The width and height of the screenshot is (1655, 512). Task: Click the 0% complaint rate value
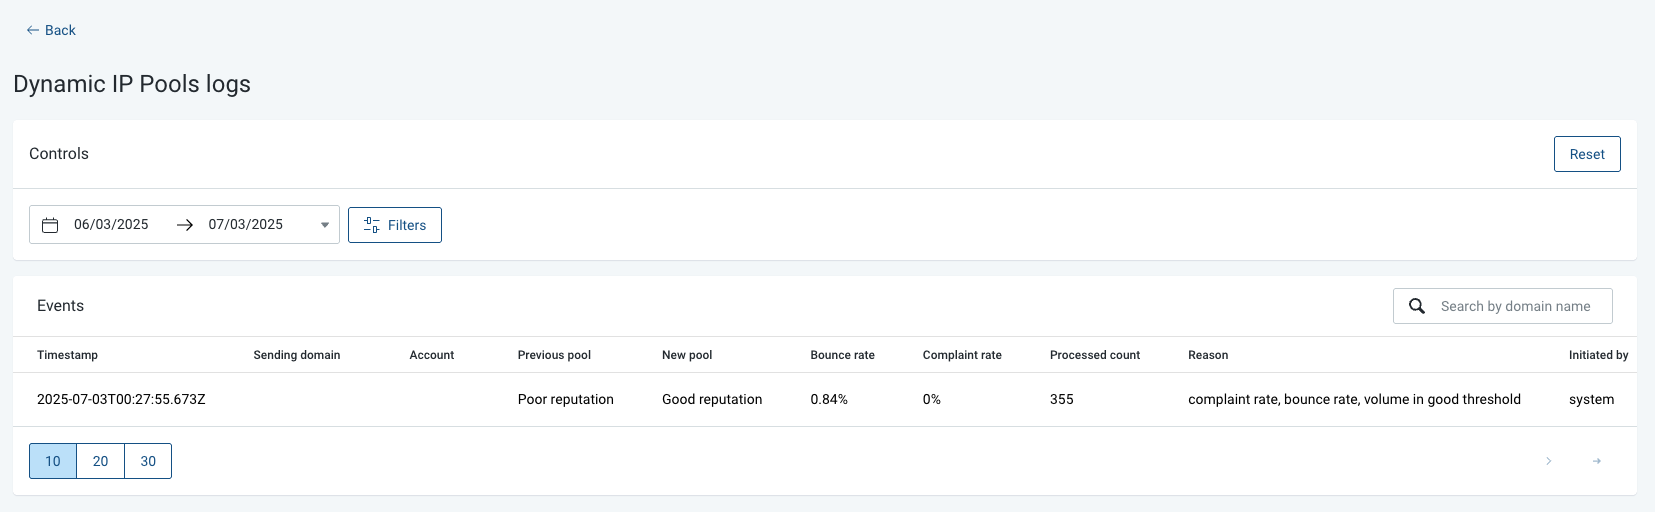931,399
